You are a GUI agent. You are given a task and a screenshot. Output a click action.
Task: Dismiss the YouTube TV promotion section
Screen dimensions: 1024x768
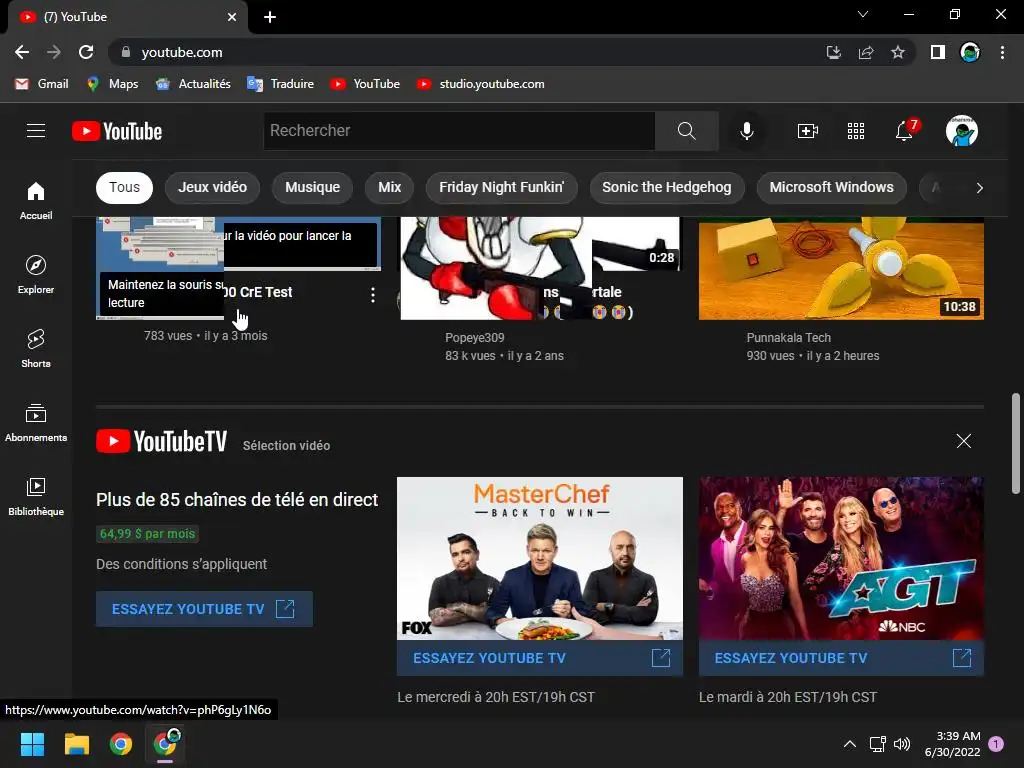[x=964, y=441]
